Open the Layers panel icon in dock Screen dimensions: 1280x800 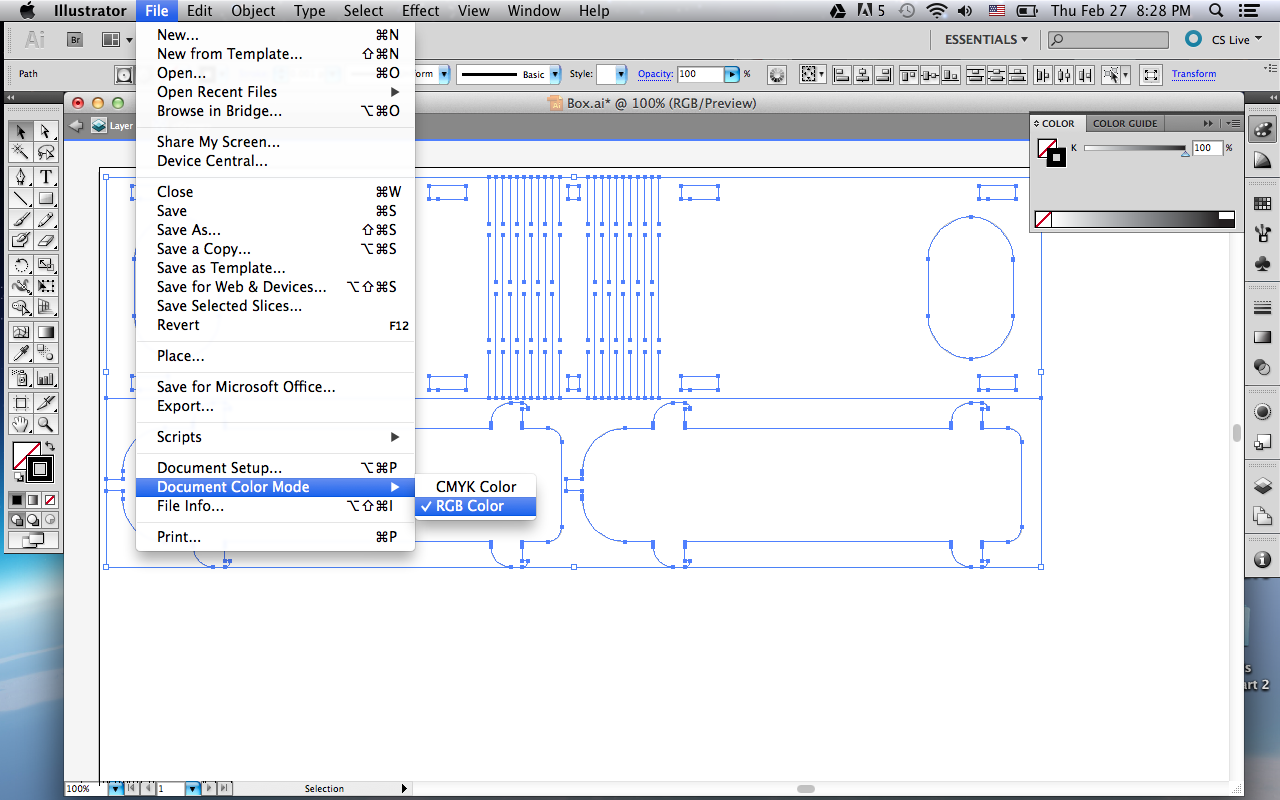coord(1262,486)
